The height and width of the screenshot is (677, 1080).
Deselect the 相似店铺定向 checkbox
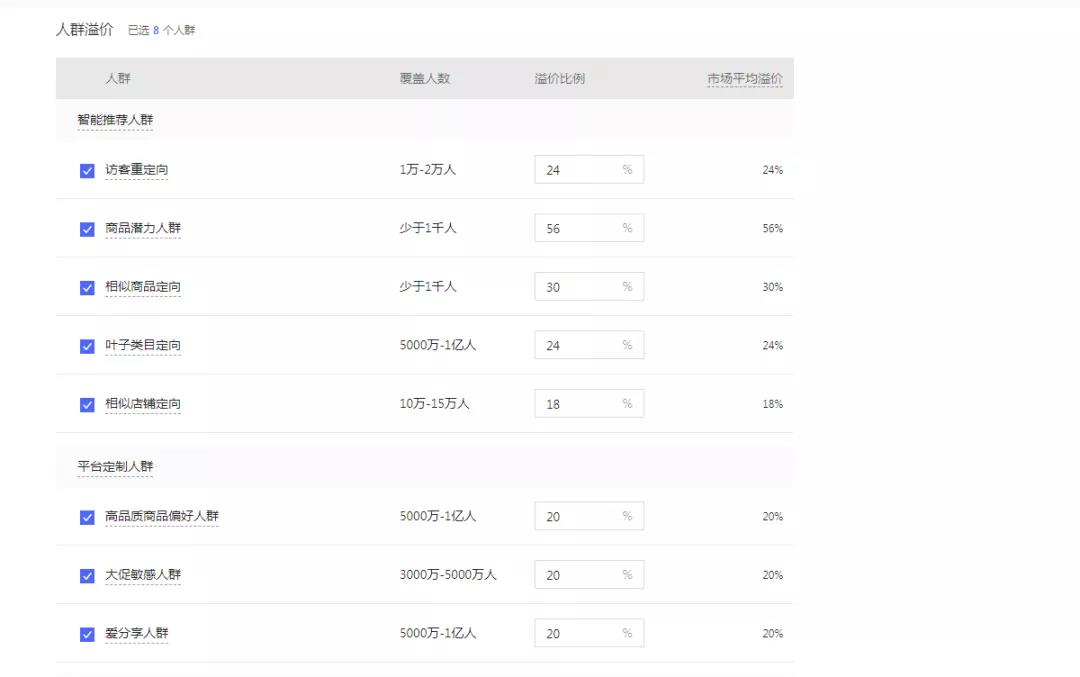point(87,404)
